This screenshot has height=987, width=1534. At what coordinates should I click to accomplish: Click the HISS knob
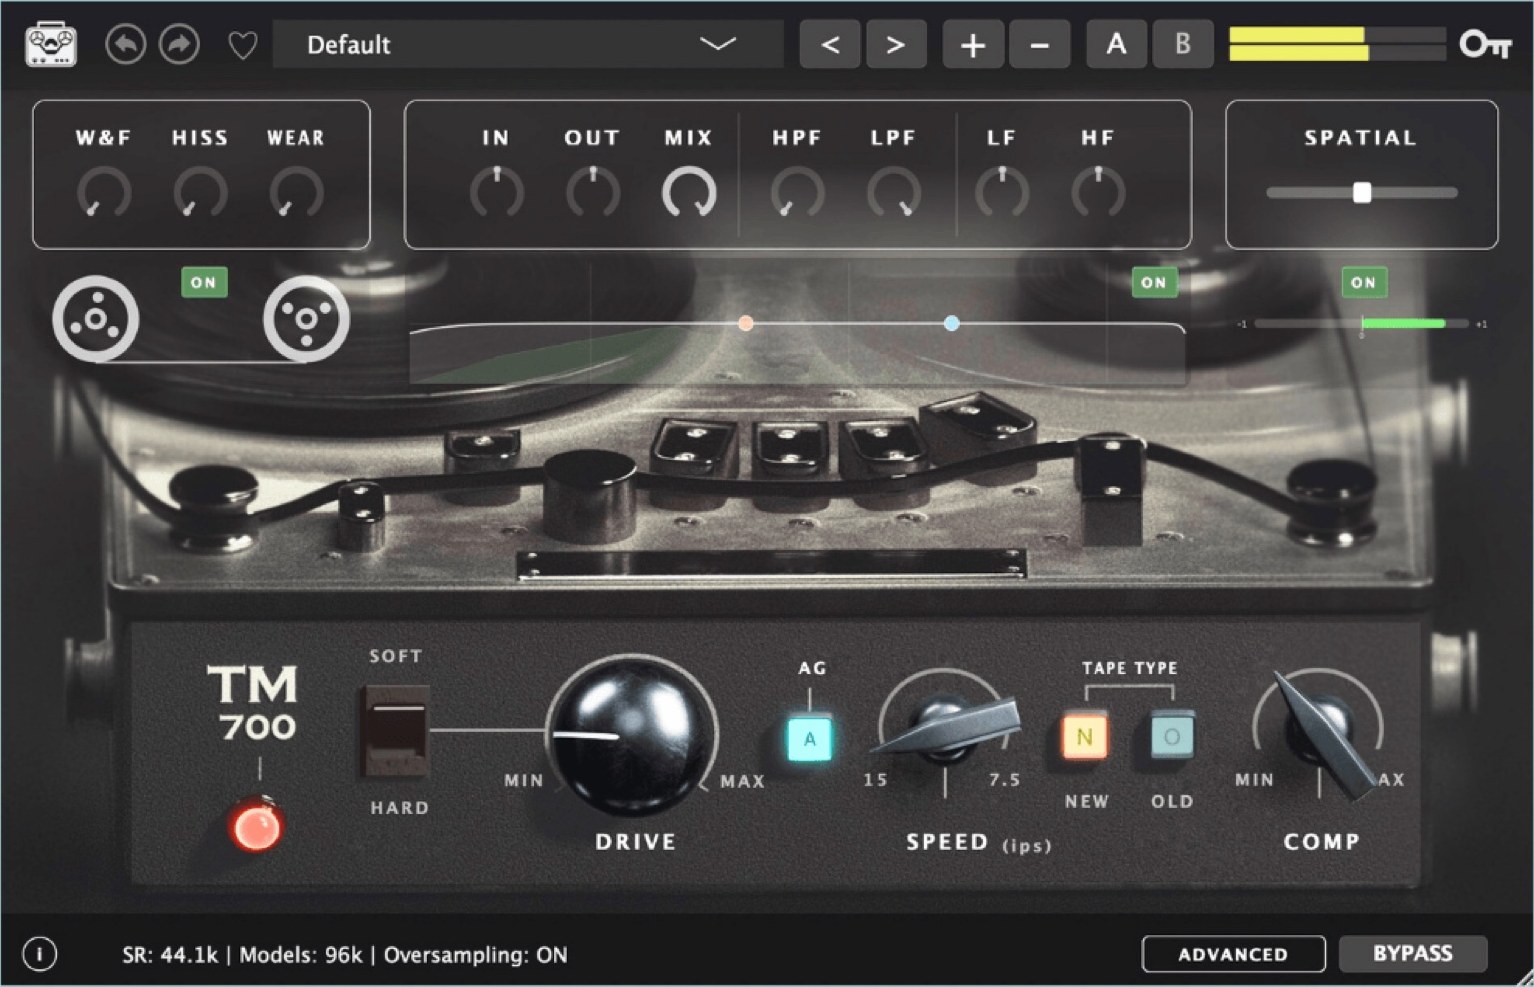(200, 192)
